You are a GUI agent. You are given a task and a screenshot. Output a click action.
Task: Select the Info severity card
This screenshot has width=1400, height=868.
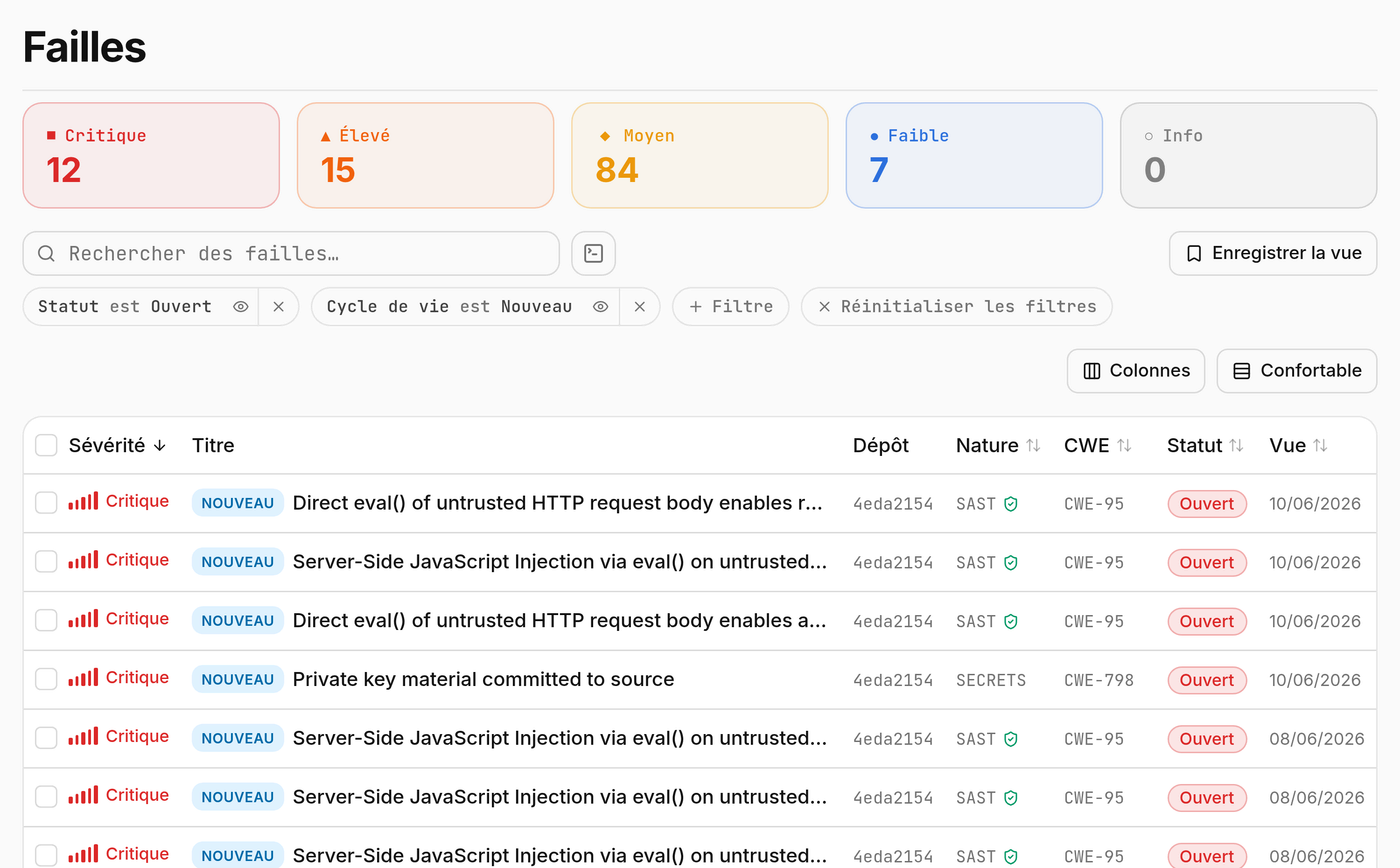coord(1249,155)
